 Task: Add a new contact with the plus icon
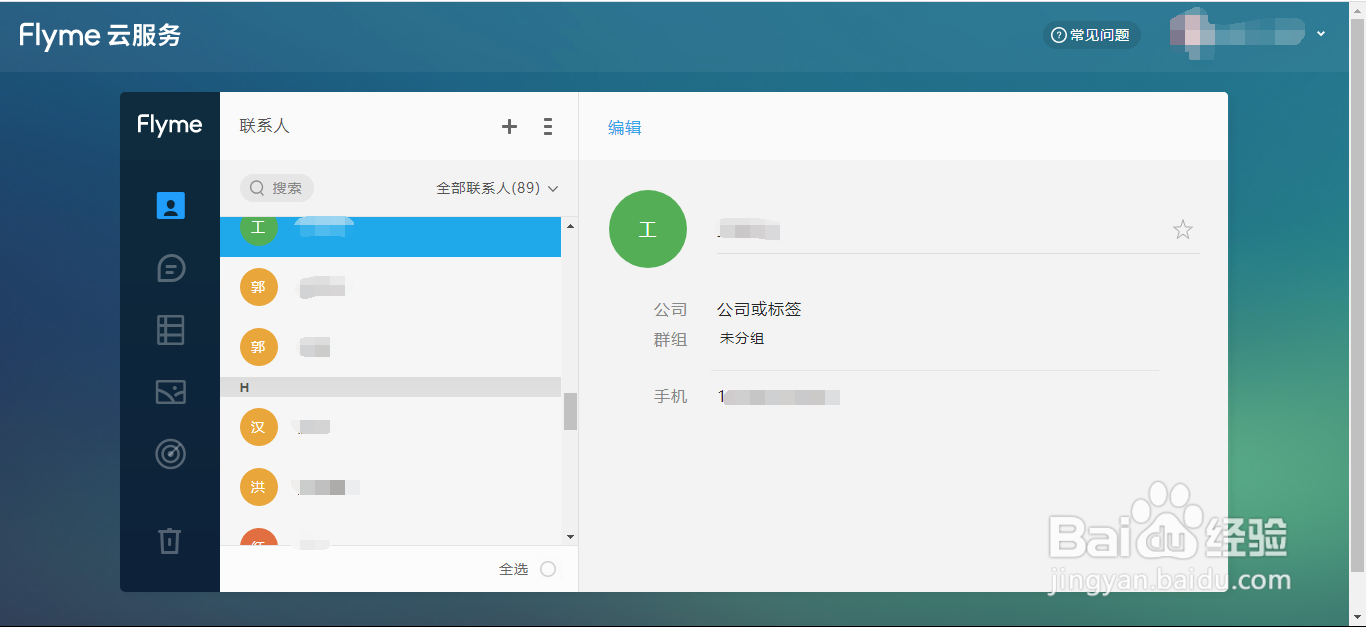(509, 126)
